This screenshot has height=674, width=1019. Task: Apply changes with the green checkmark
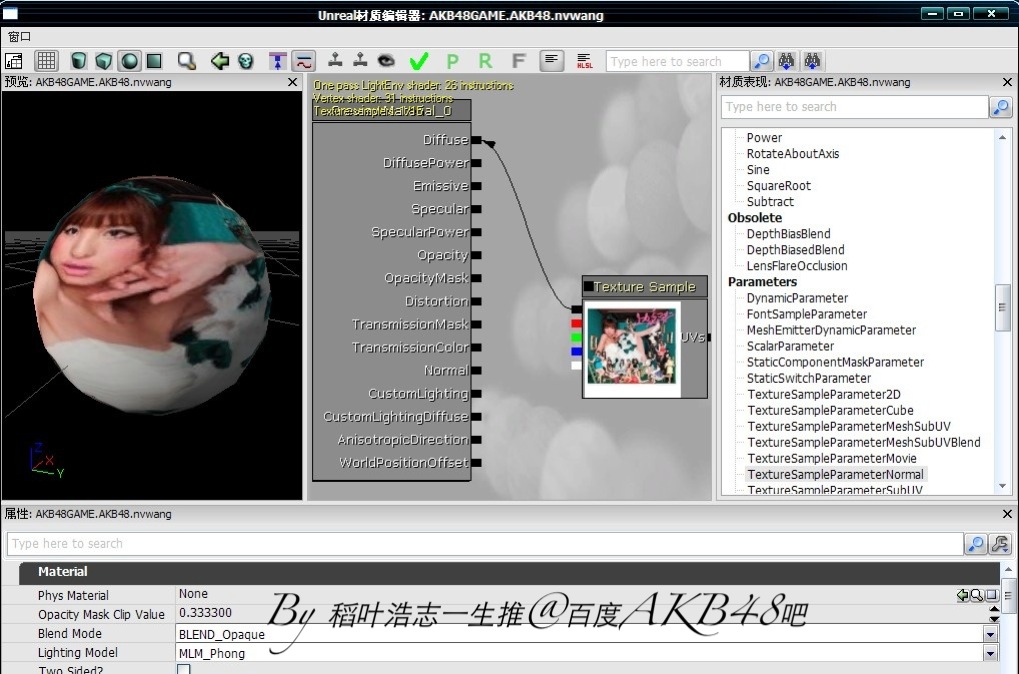click(419, 61)
